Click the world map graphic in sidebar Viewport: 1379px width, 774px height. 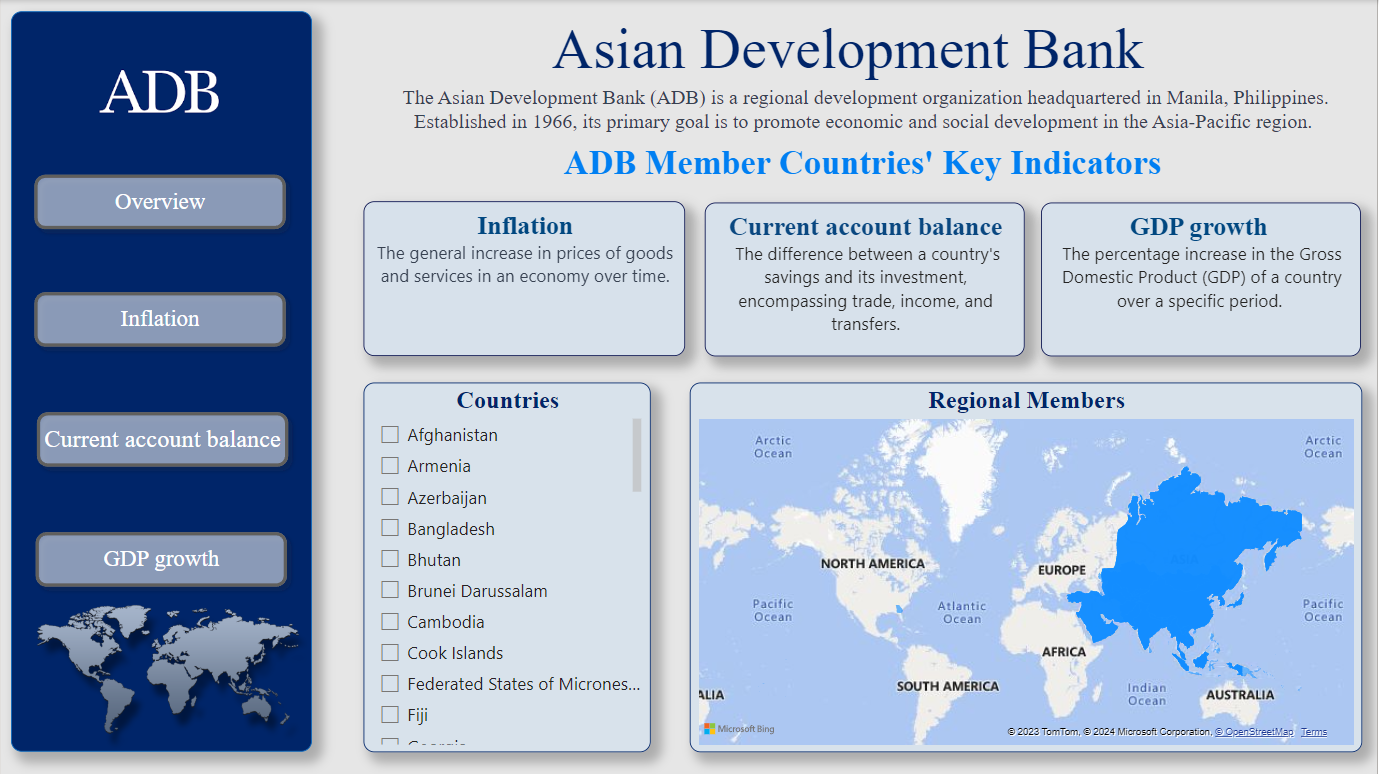(167, 666)
